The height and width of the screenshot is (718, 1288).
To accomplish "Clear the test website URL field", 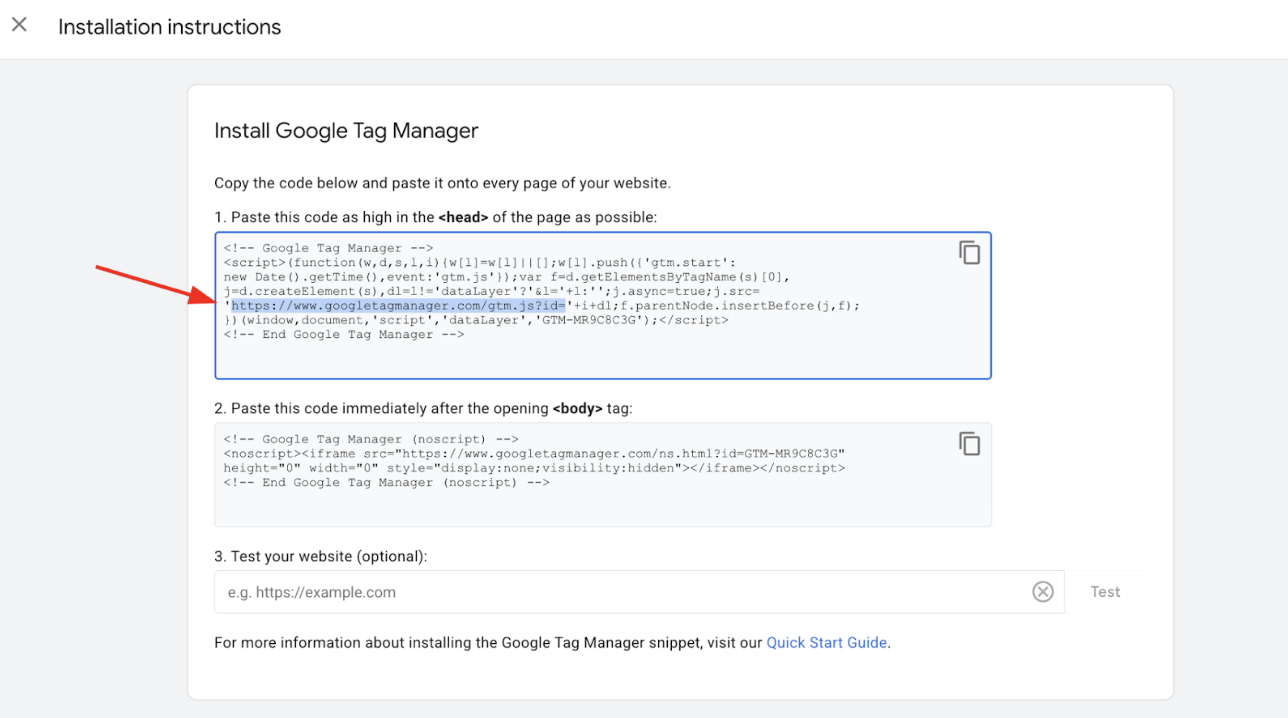I will [1043, 592].
